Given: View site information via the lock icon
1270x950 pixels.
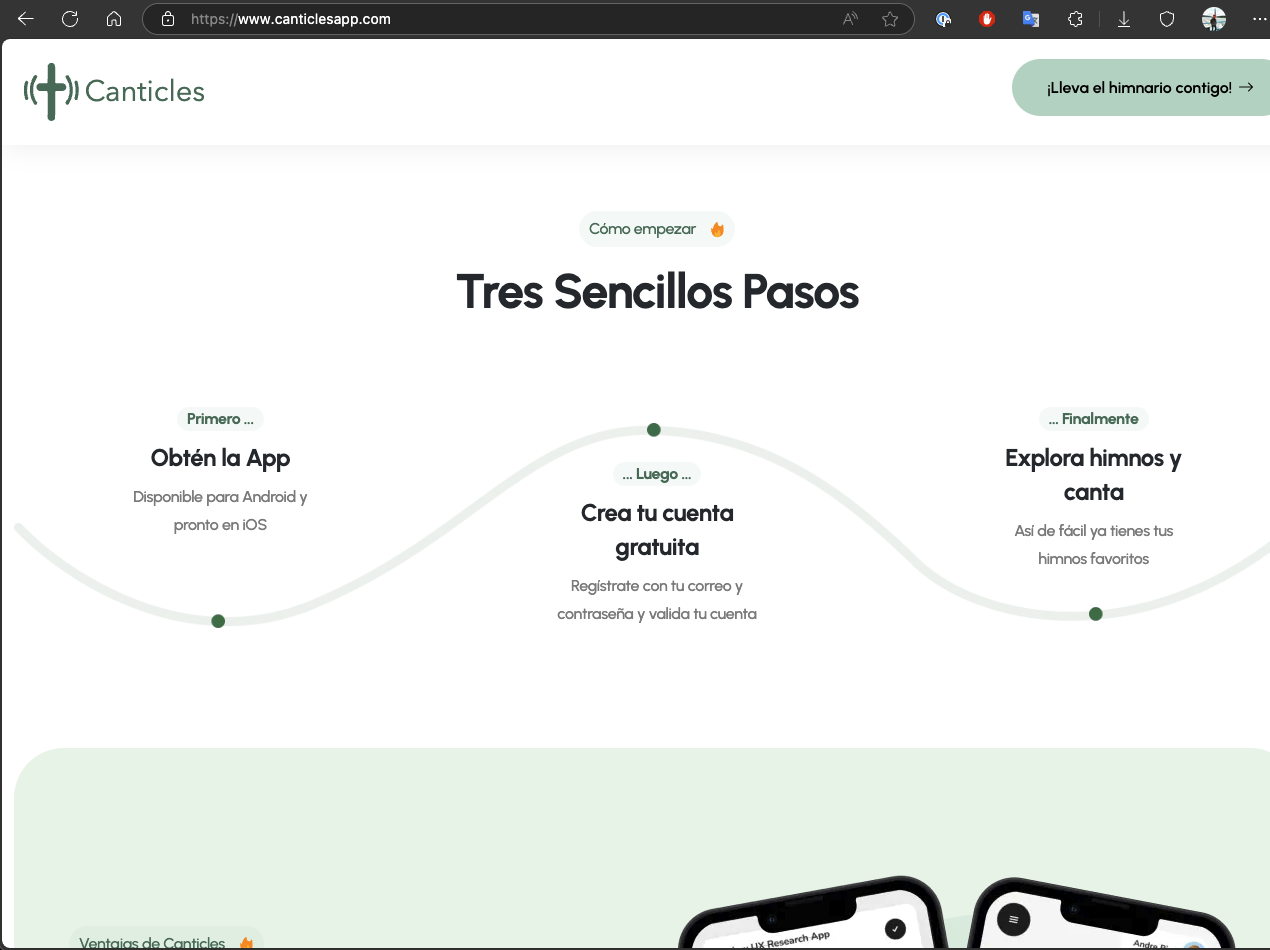Looking at the screenshot, I should pos(167,18).
